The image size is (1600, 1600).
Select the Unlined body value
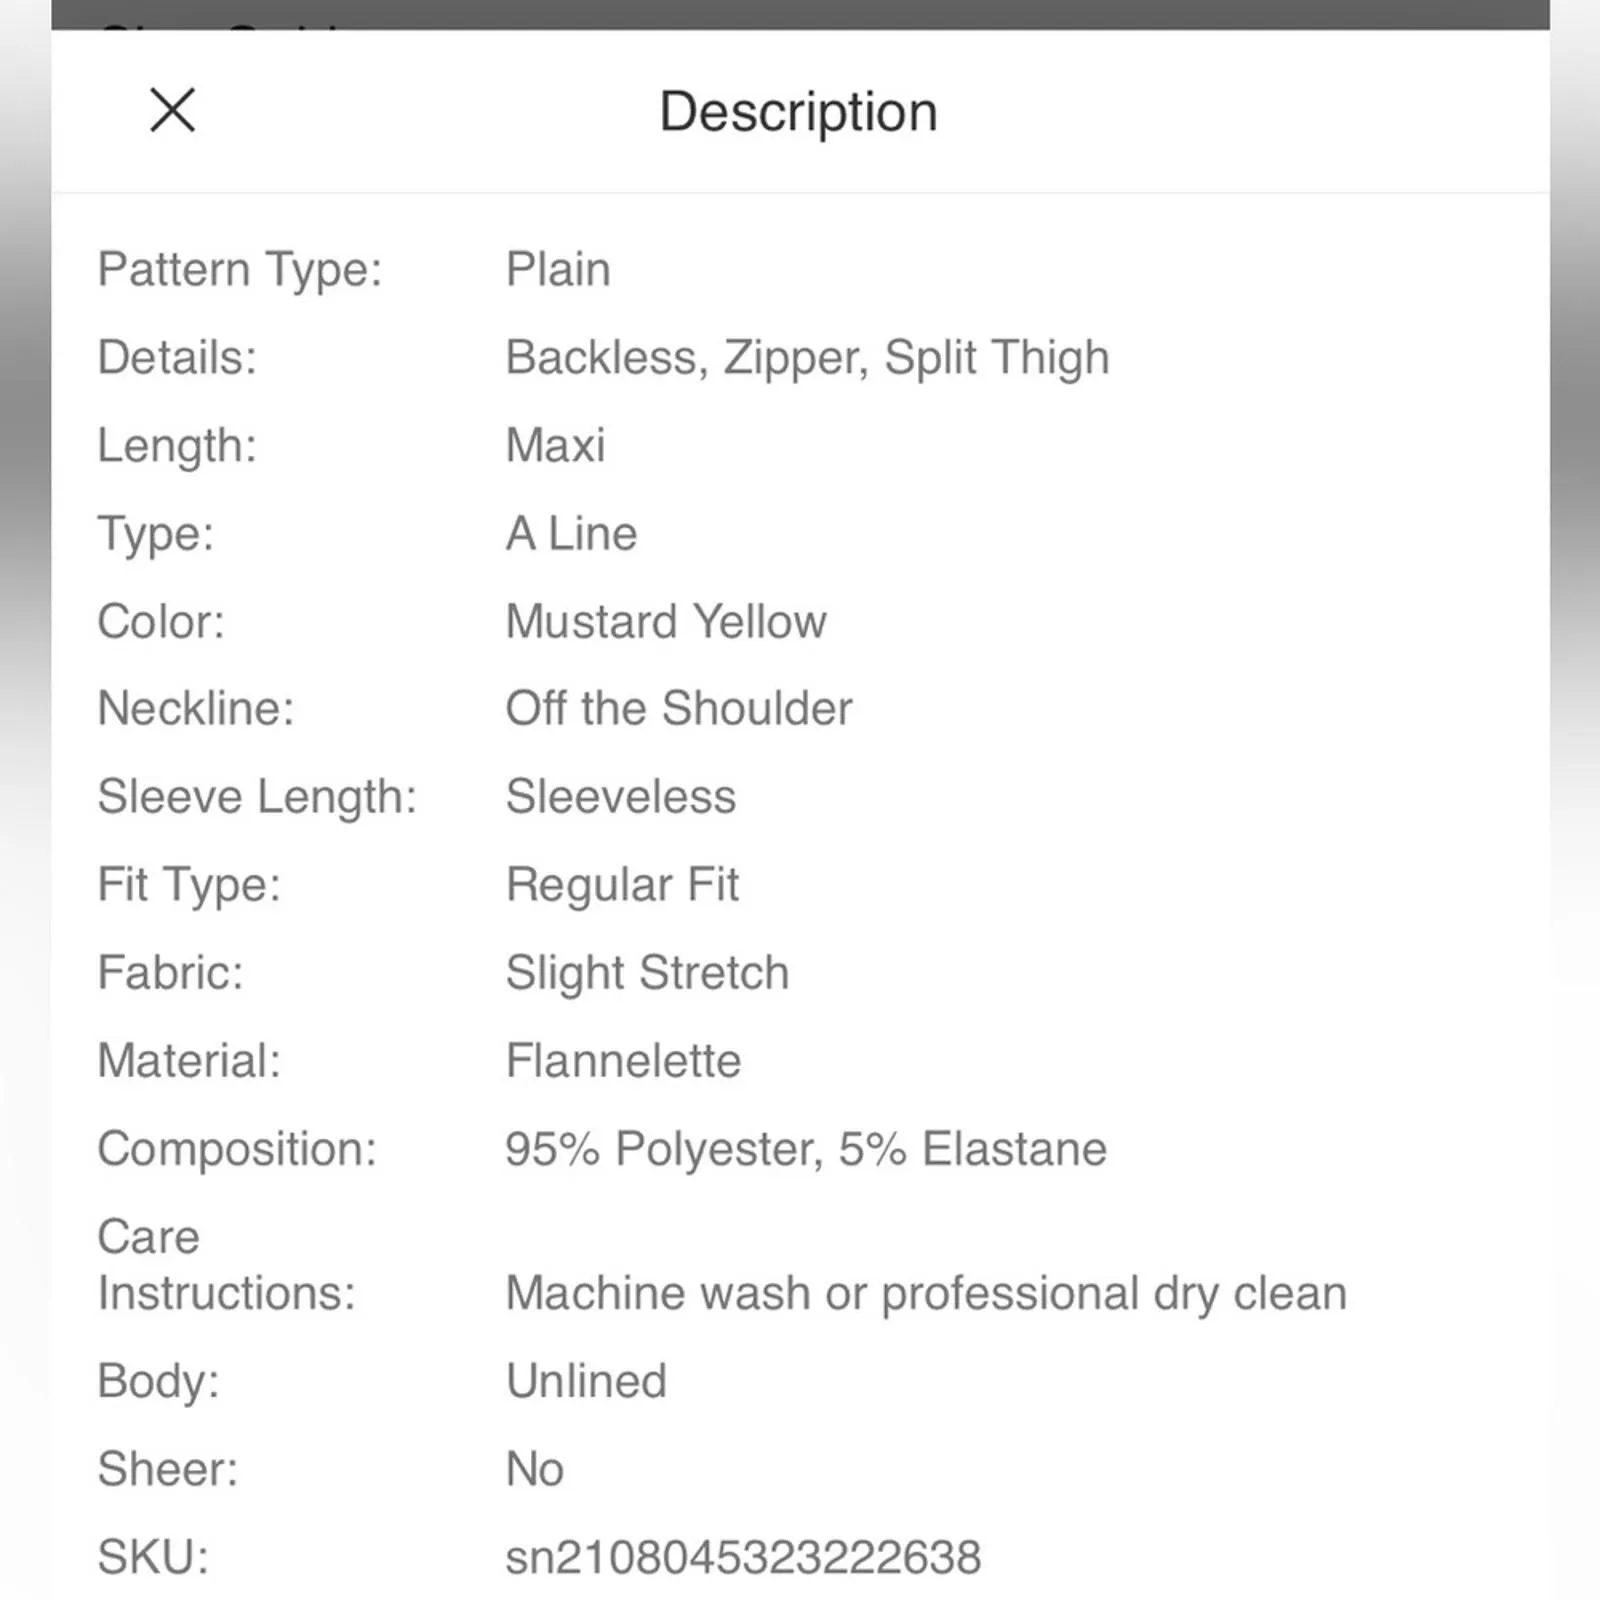point(586,1381)
